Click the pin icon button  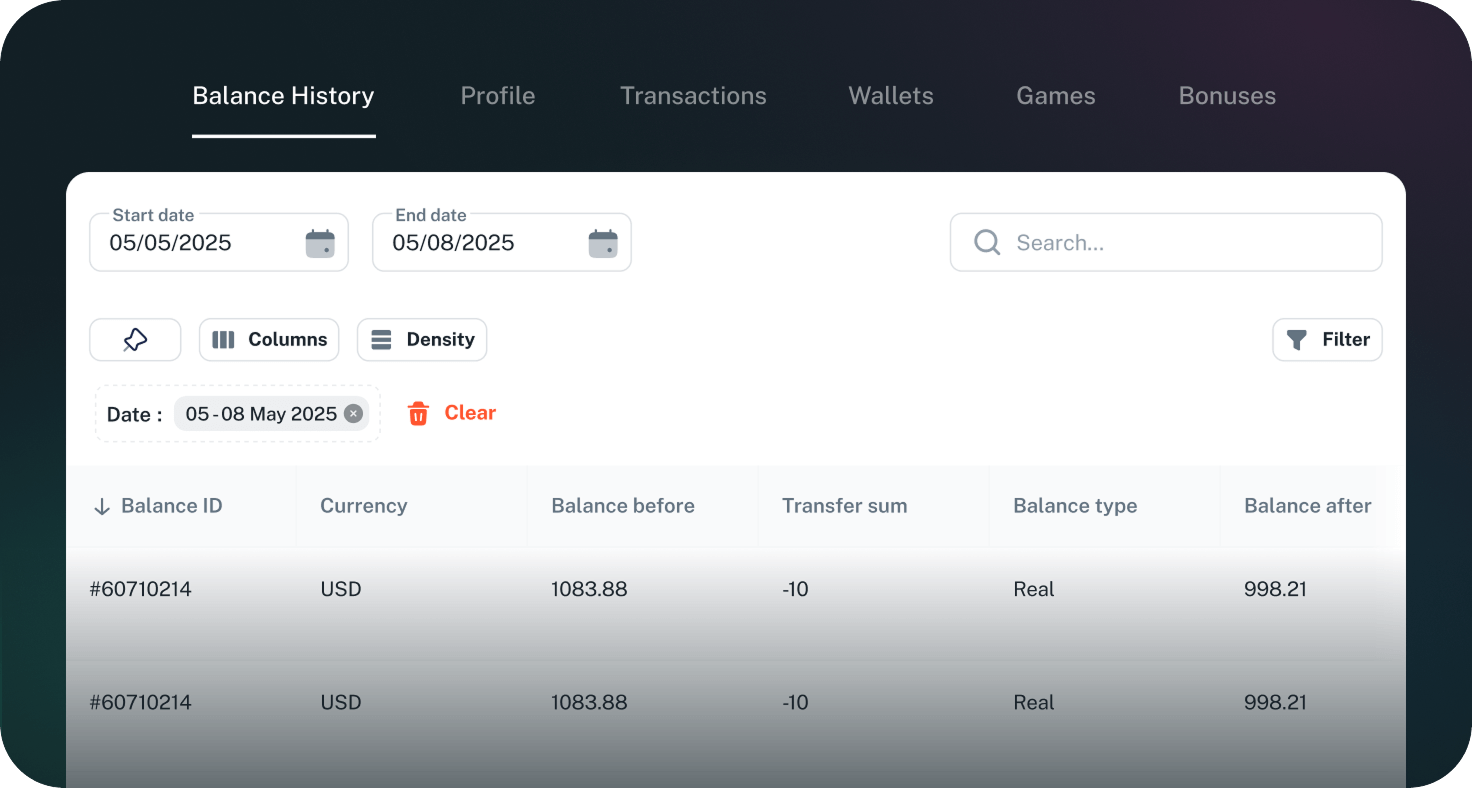click(x=135, y=340)
